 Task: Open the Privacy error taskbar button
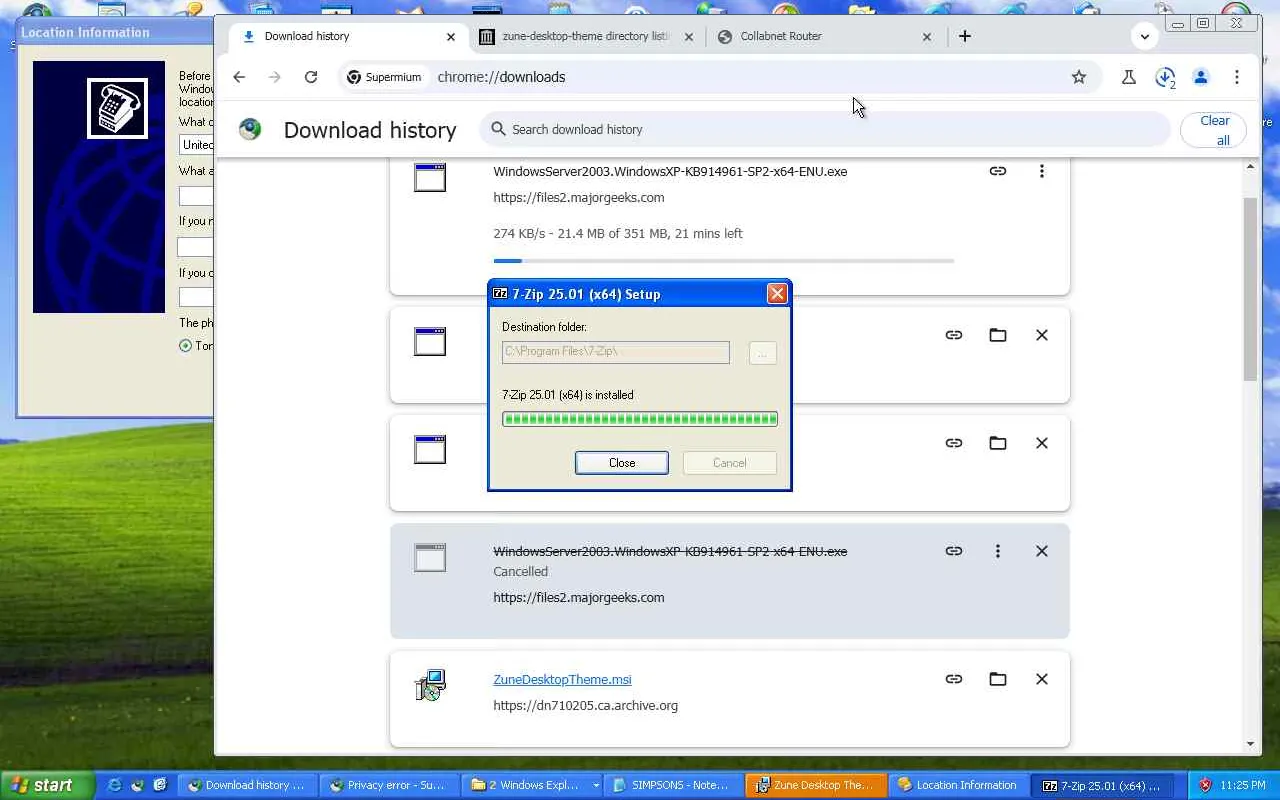pyautogui.click(x=389, y=785)
